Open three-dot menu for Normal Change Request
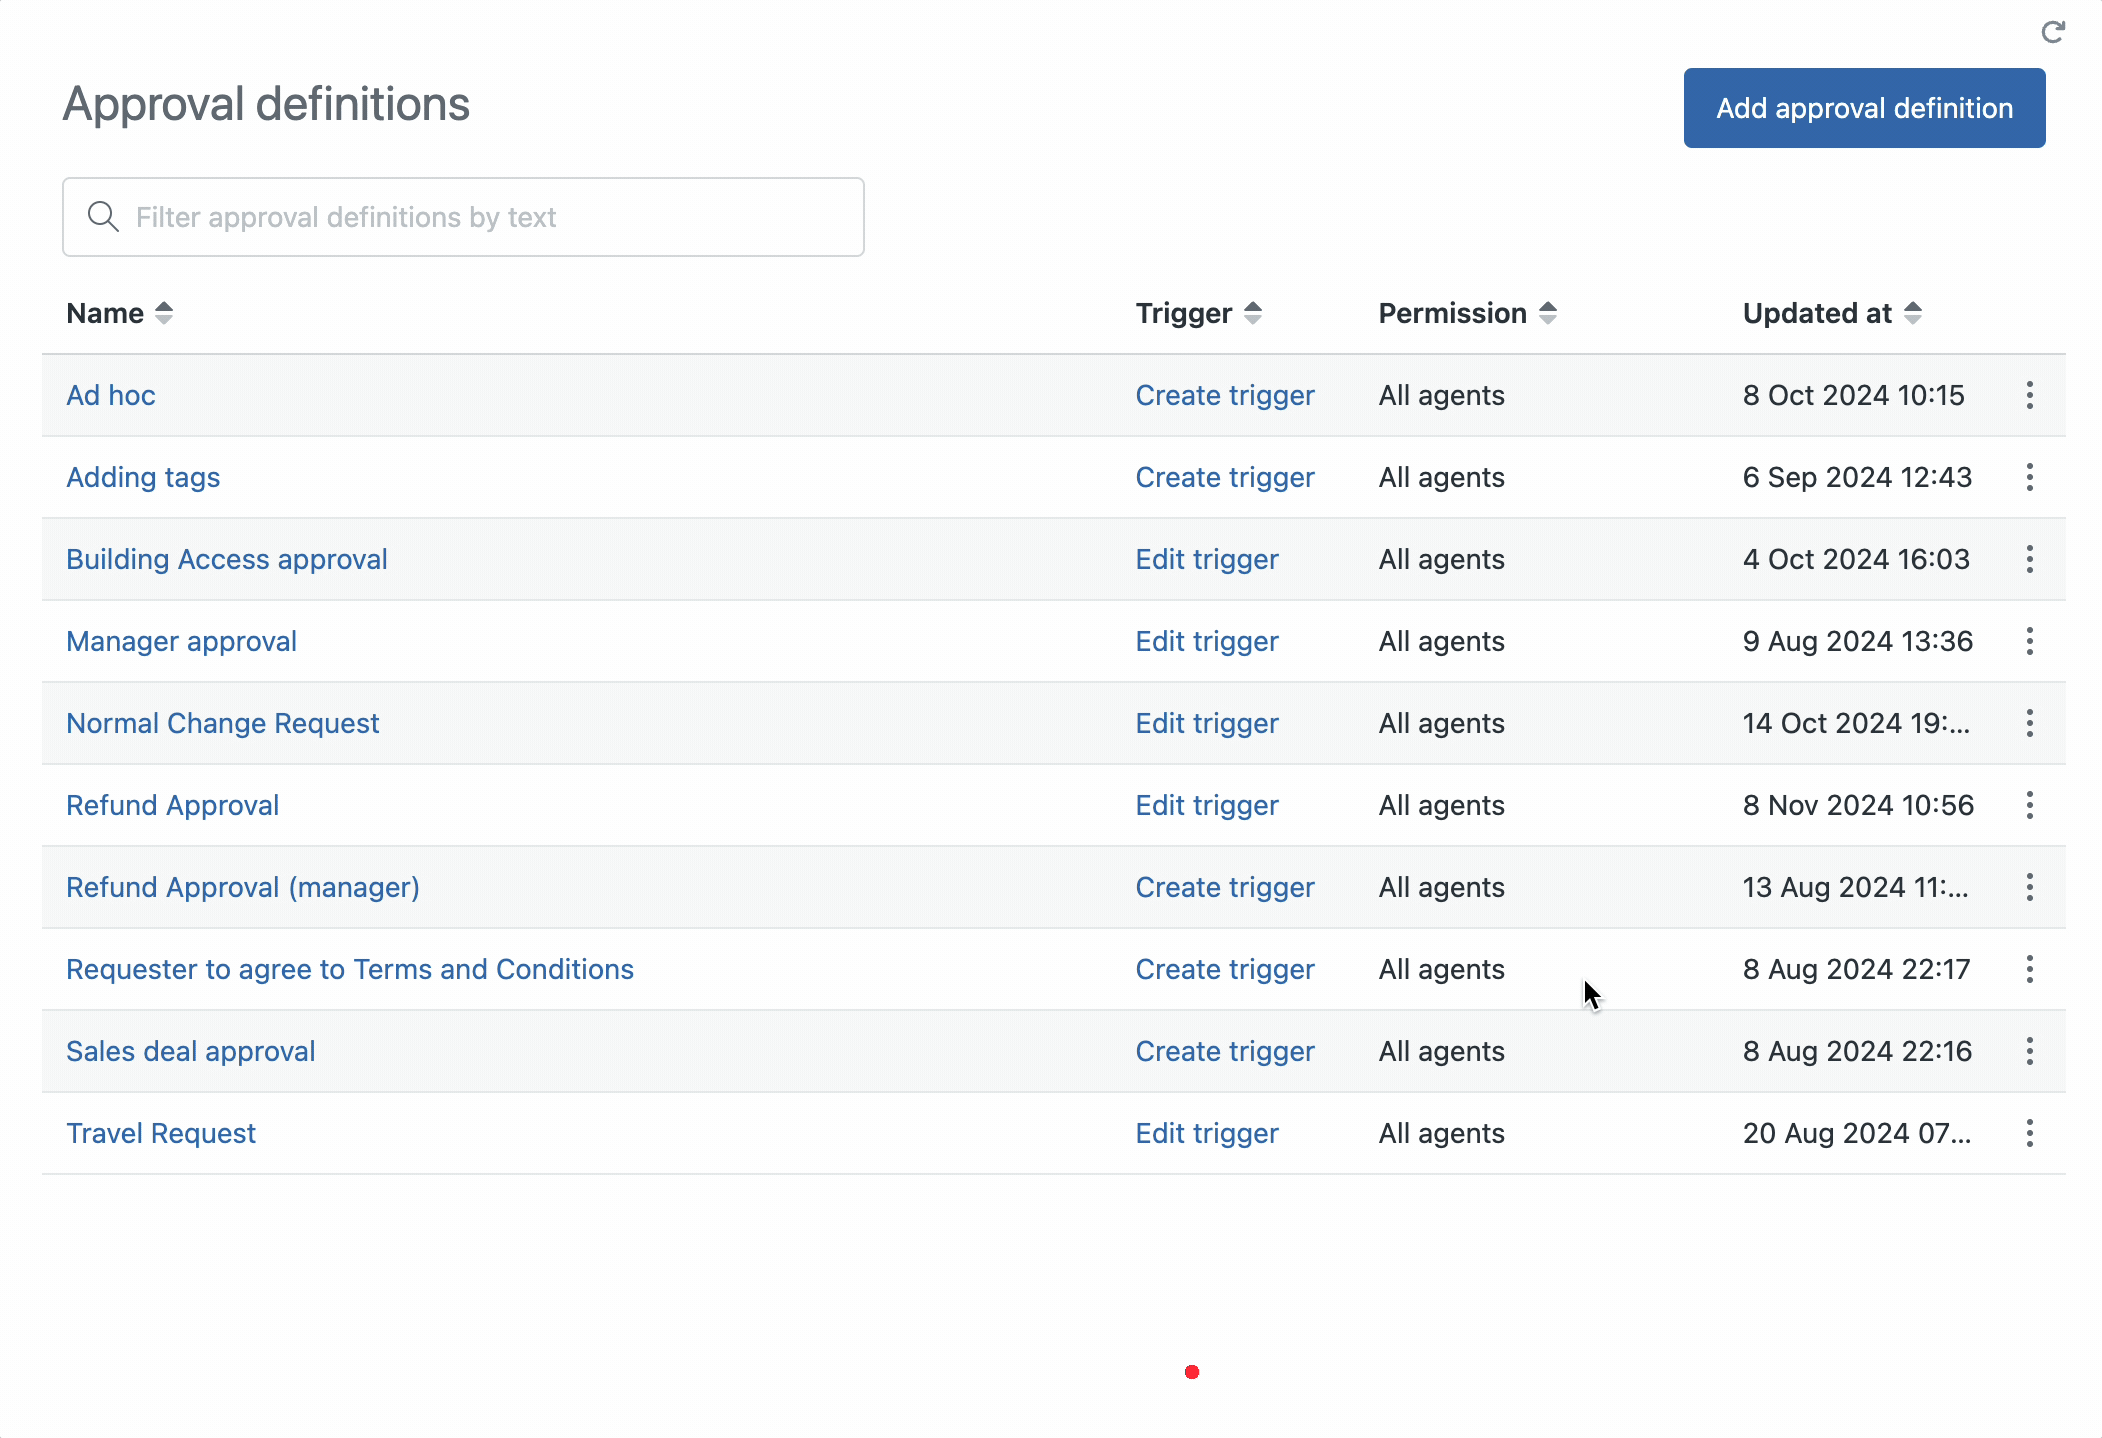The image size is (2102, 1438). tap(2029, 723)
